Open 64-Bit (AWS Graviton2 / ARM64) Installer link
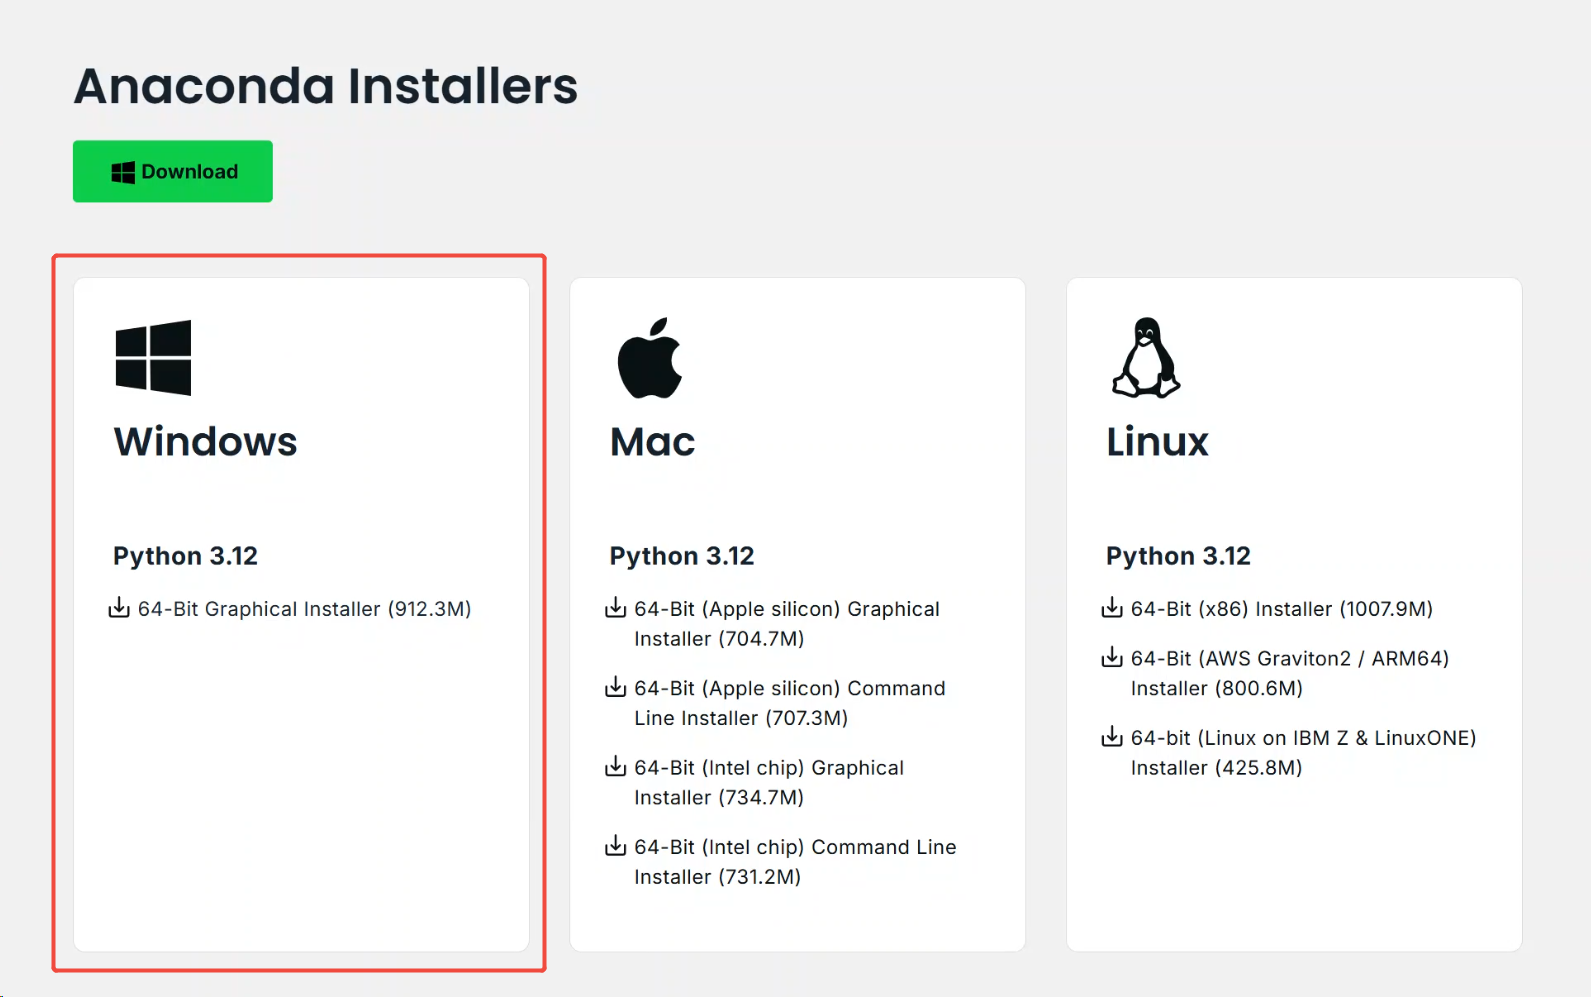Screen dimensions: 1591x997 coord(1290,673)
